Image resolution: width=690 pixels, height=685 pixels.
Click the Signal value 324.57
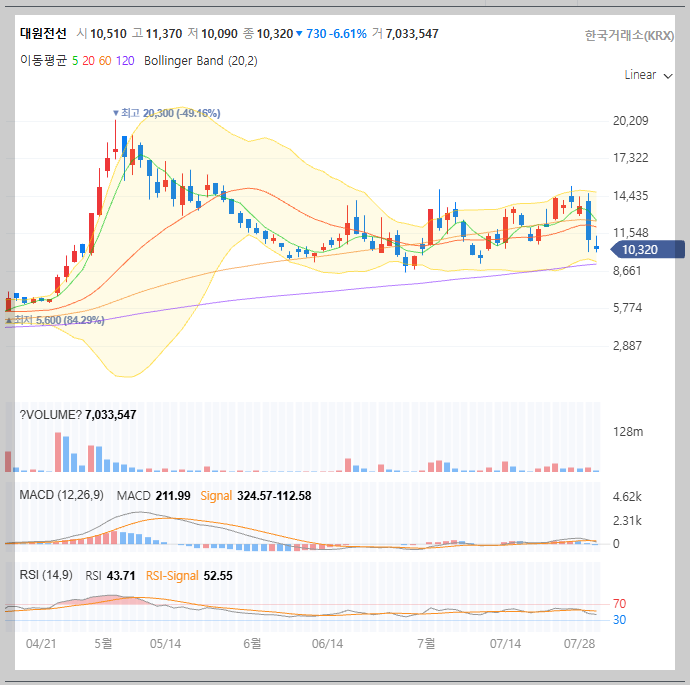point(255,496)
